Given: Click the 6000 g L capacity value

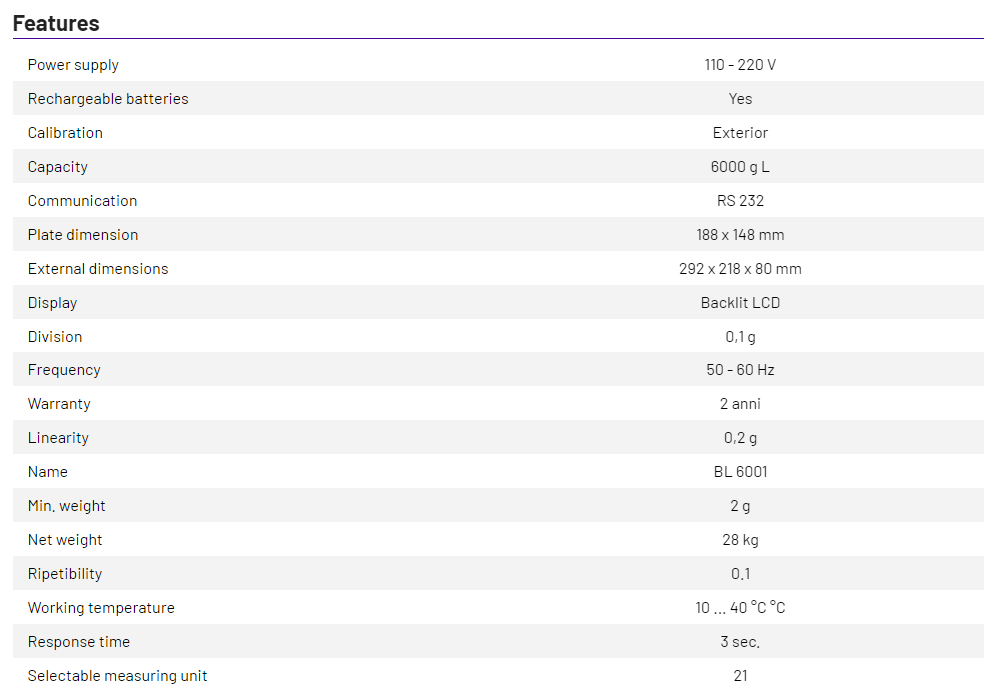Looking at the screenshot, I should 740,167.
